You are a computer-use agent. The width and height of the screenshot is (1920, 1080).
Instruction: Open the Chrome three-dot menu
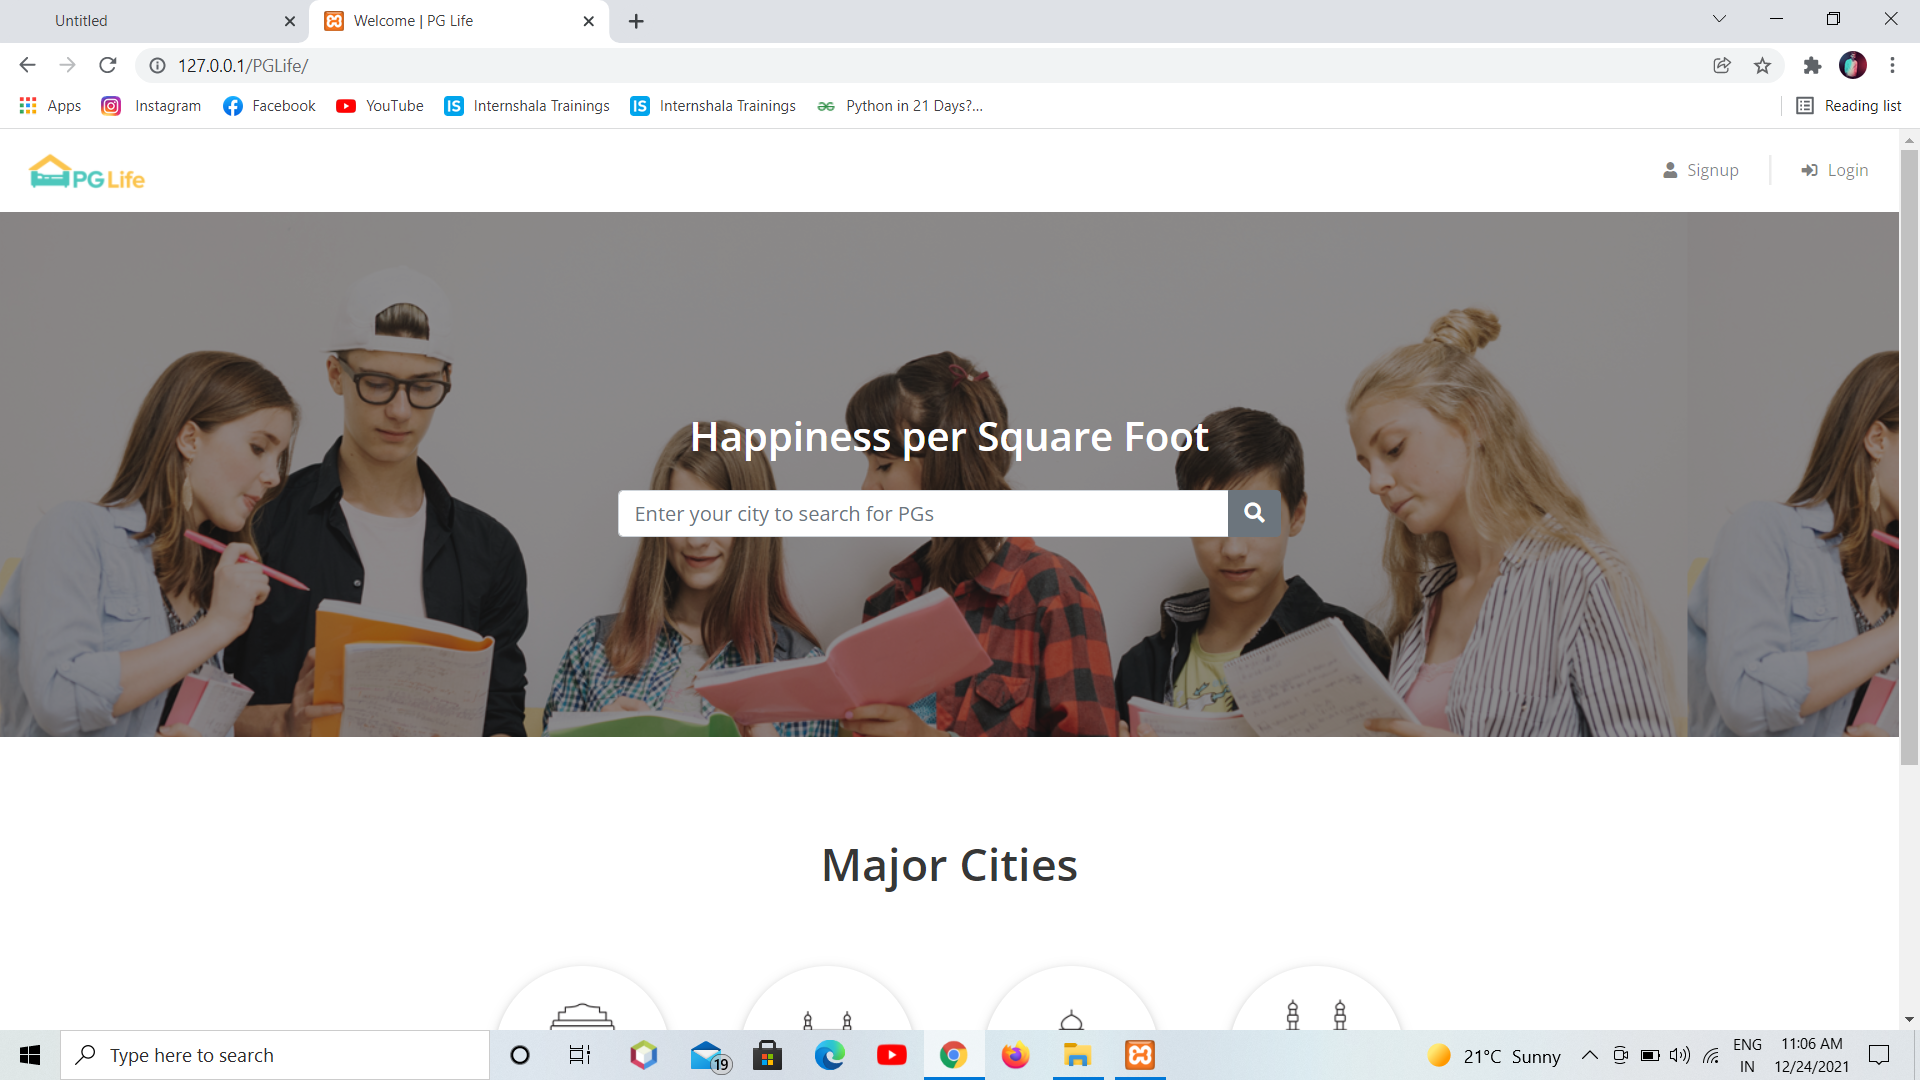point(1892,65)
